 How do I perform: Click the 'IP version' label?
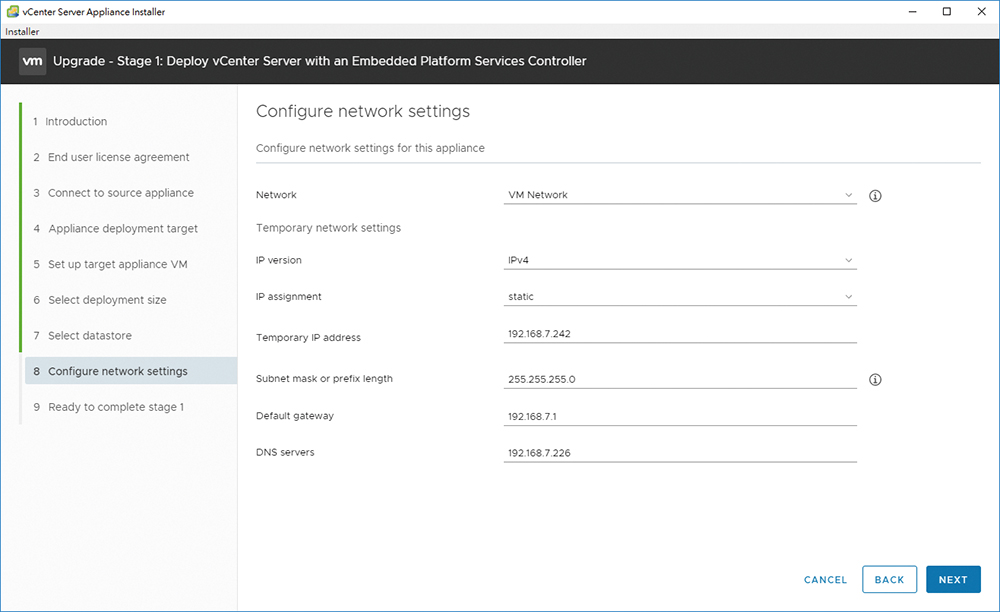click(279, 260)
